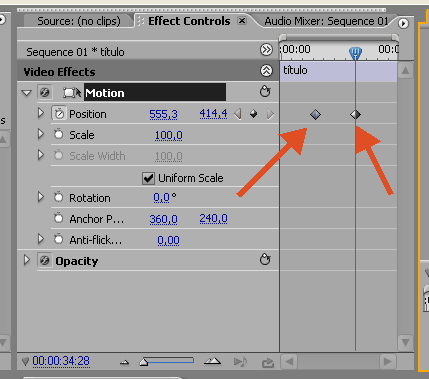Toggle the Opacity effect on/off icon
The image size is (429, 379).
pos(45,260)
